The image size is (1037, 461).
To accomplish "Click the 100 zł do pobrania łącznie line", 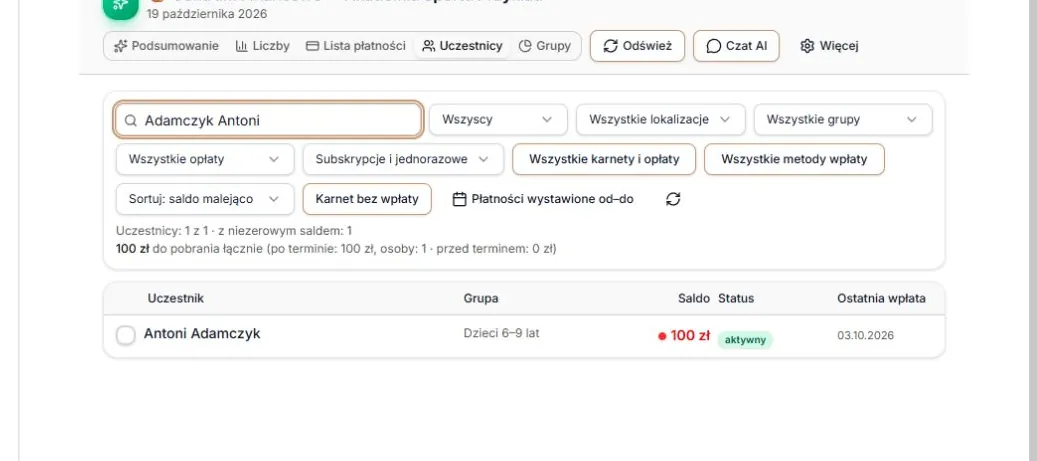I will click(x=336, y=249).
